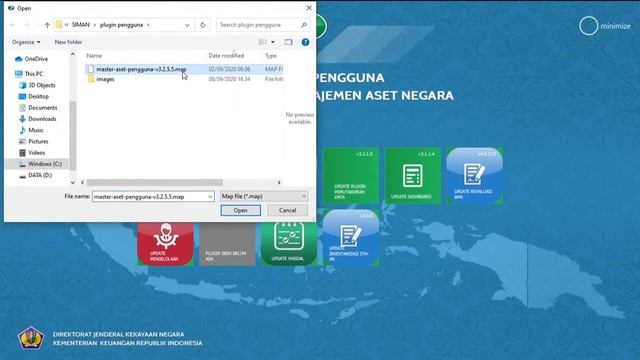The image size is (640, 360).
Task: Select master-aset-pengguna-v3.2.5.5.map file name
Action: point(141,69)
